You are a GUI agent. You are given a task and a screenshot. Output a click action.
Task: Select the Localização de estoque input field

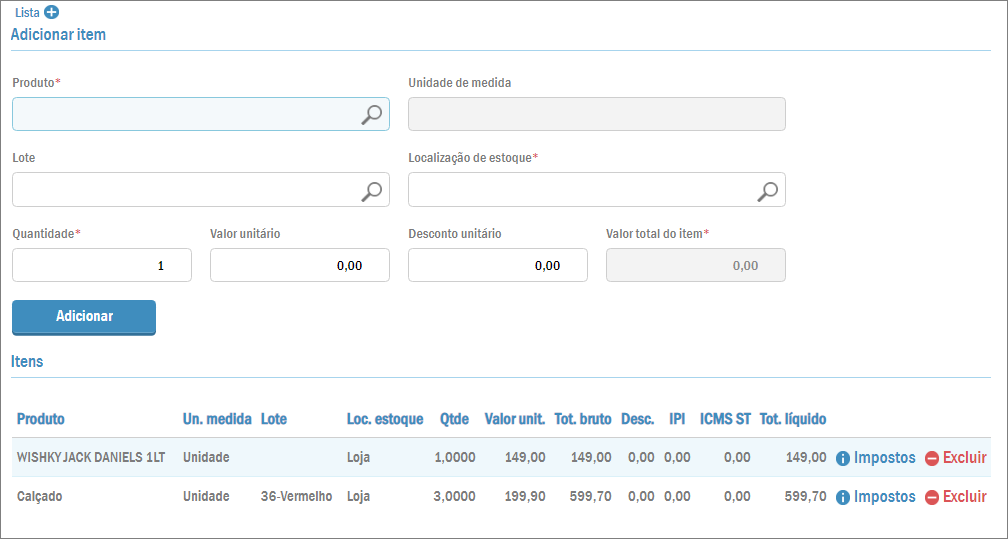(582, 190)
